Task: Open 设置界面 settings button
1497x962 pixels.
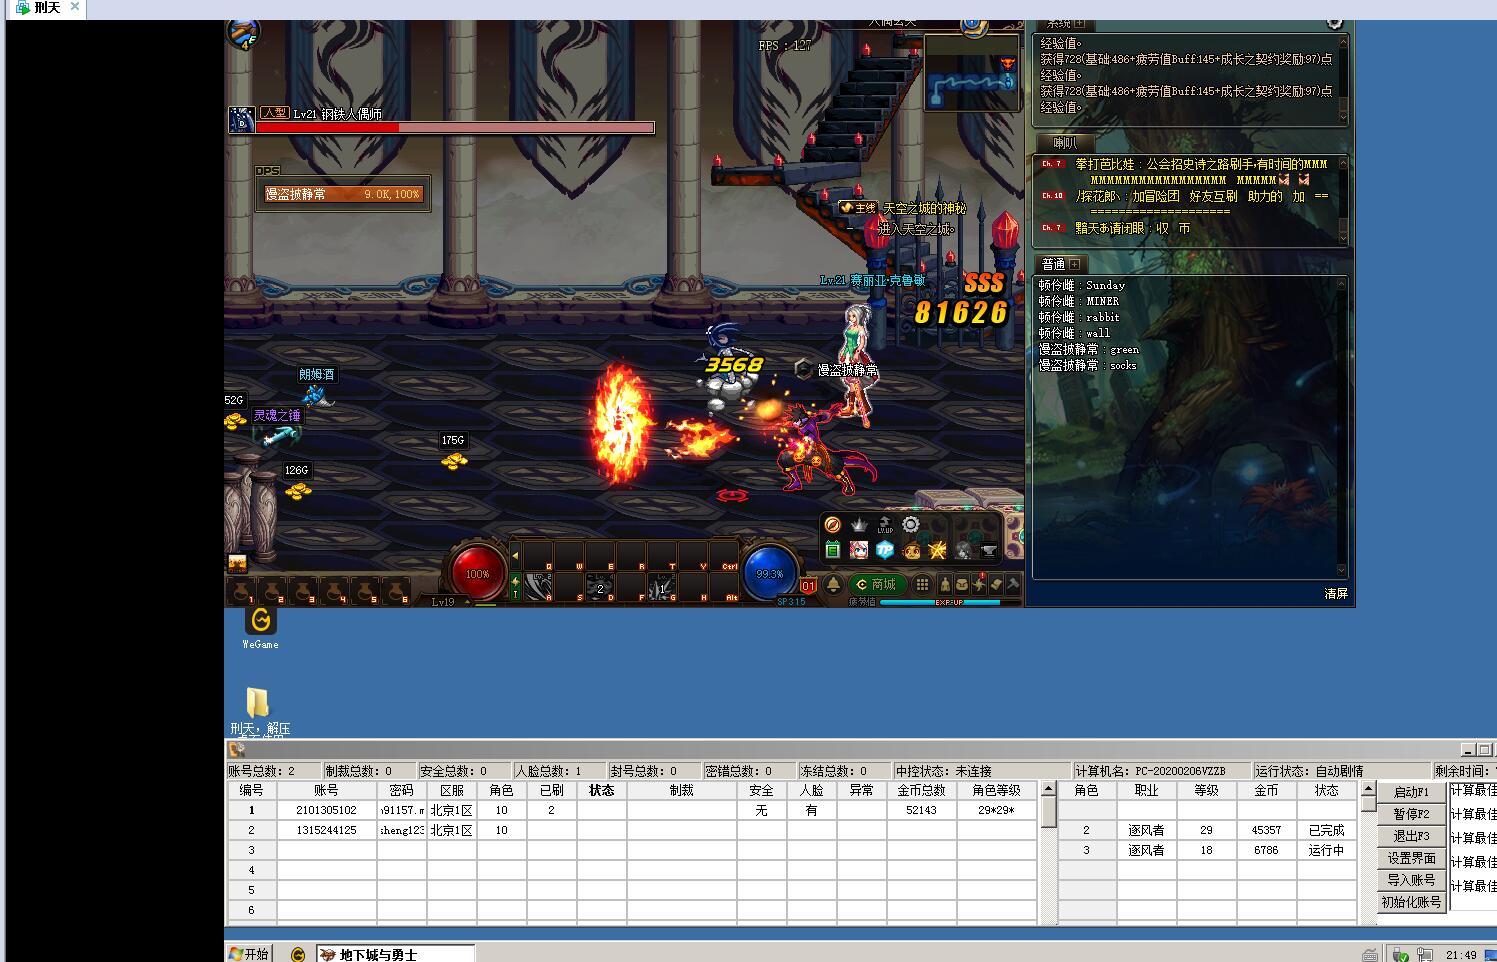Action: [1411, 858]
